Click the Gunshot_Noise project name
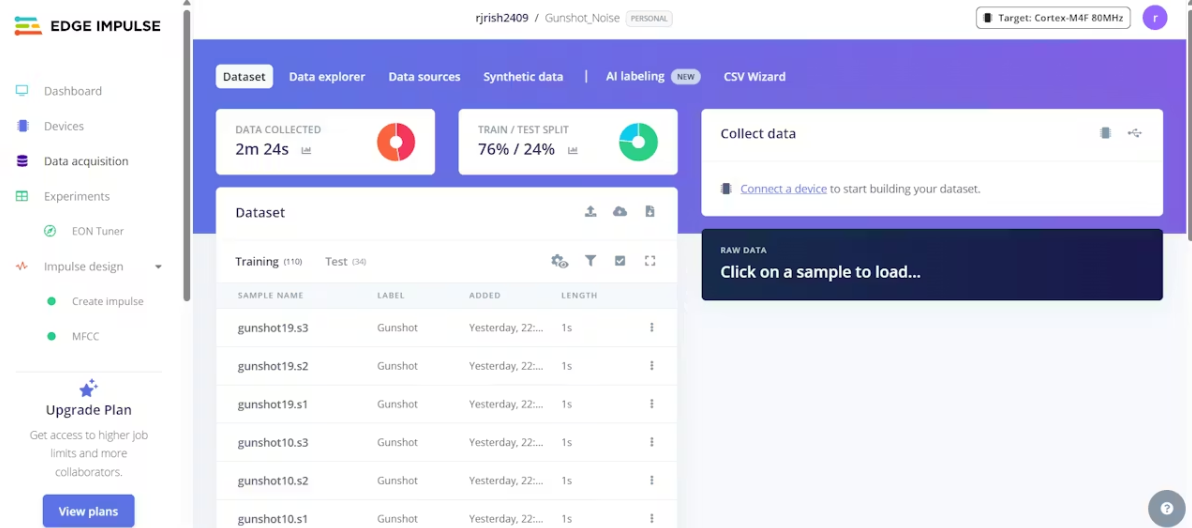1192x528 pixels. 582,17
